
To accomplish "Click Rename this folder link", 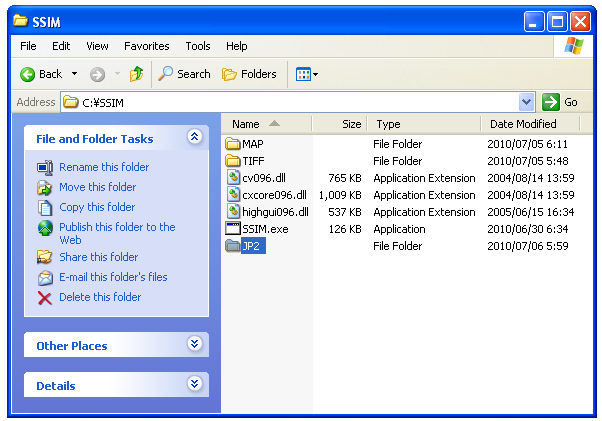I will [x=104, y=167].
